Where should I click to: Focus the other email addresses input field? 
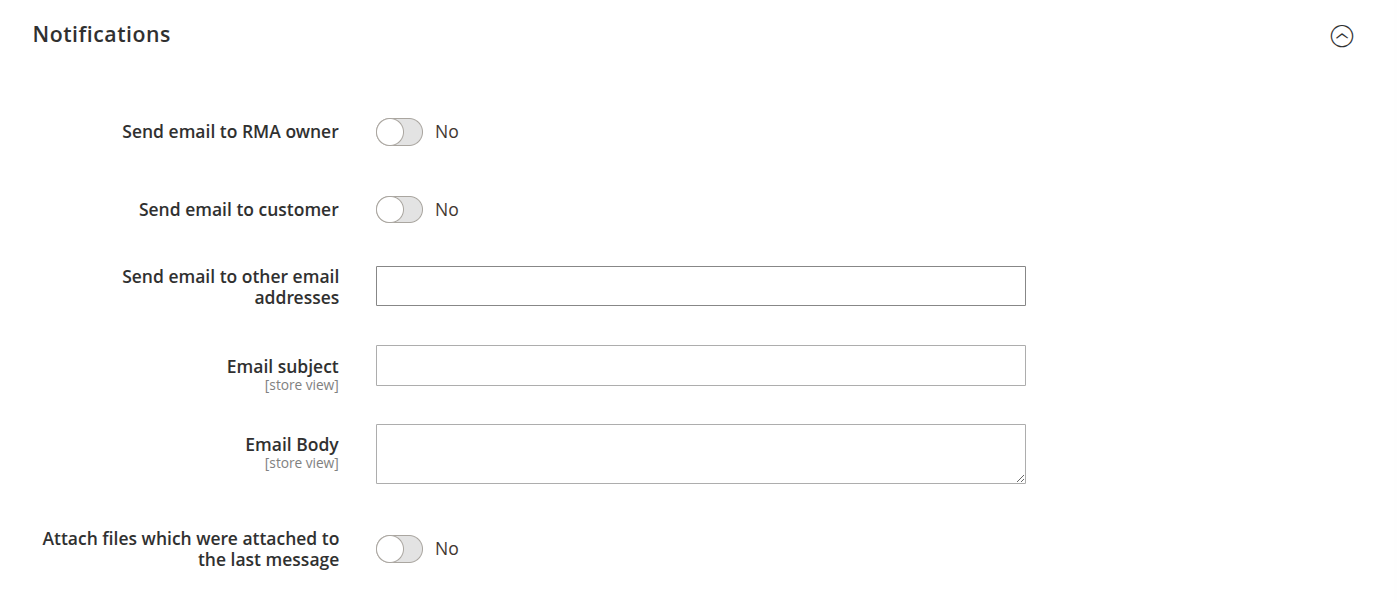point(700,286)
